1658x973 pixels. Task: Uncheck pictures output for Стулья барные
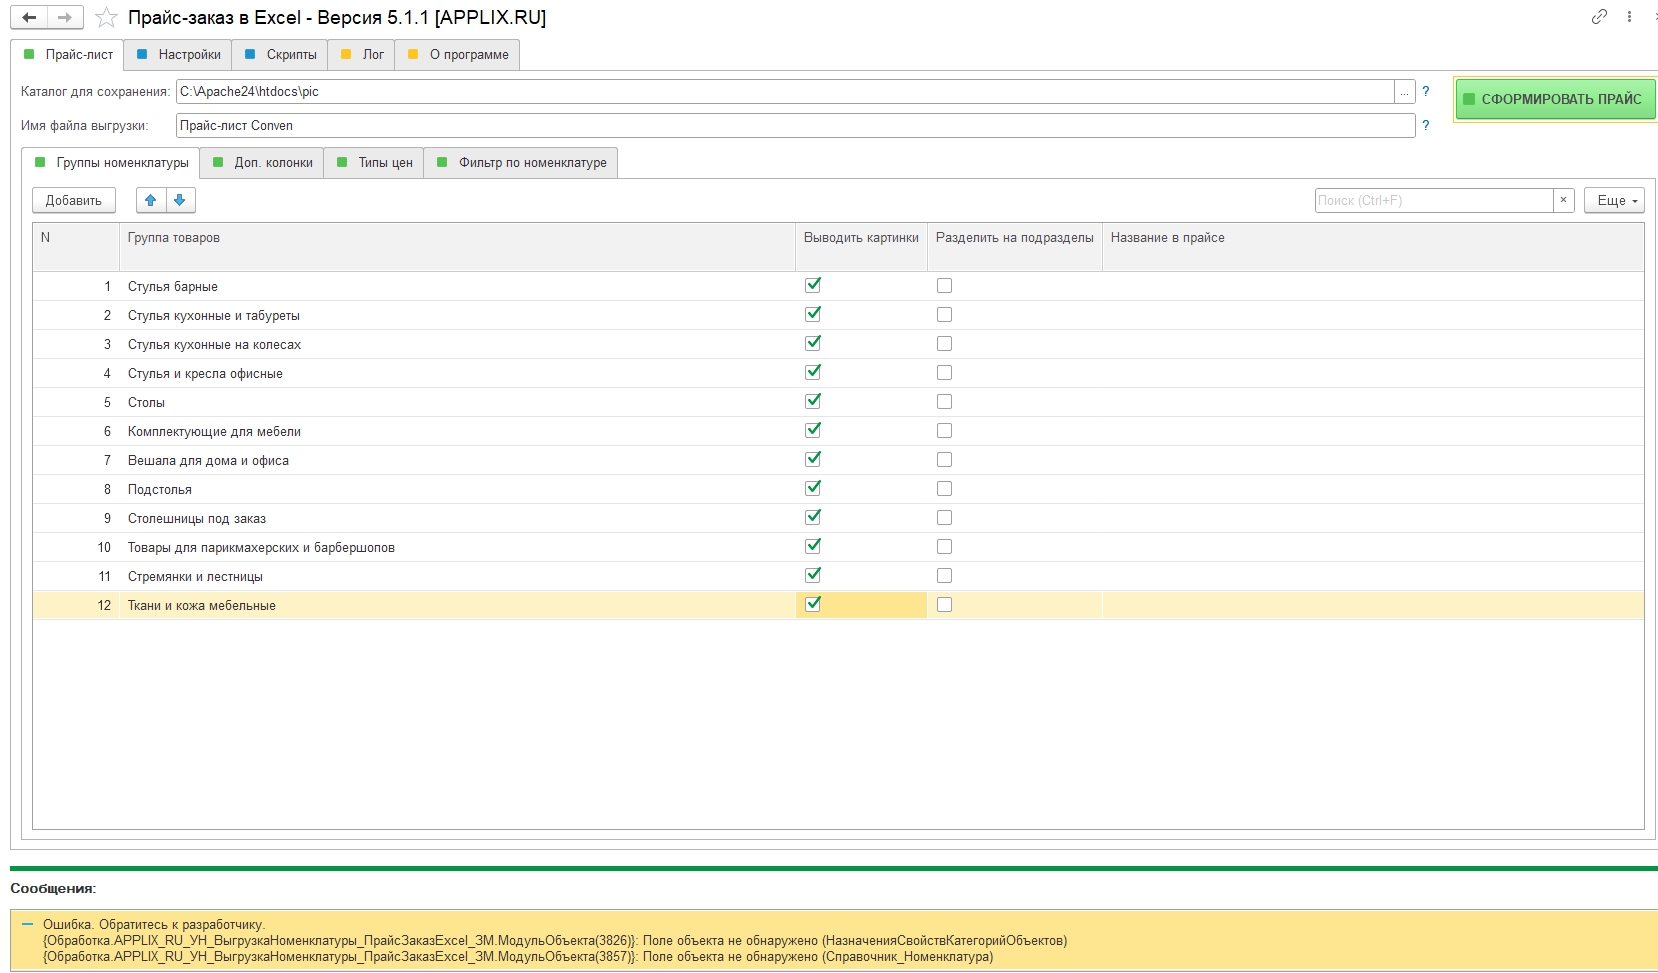813,285
